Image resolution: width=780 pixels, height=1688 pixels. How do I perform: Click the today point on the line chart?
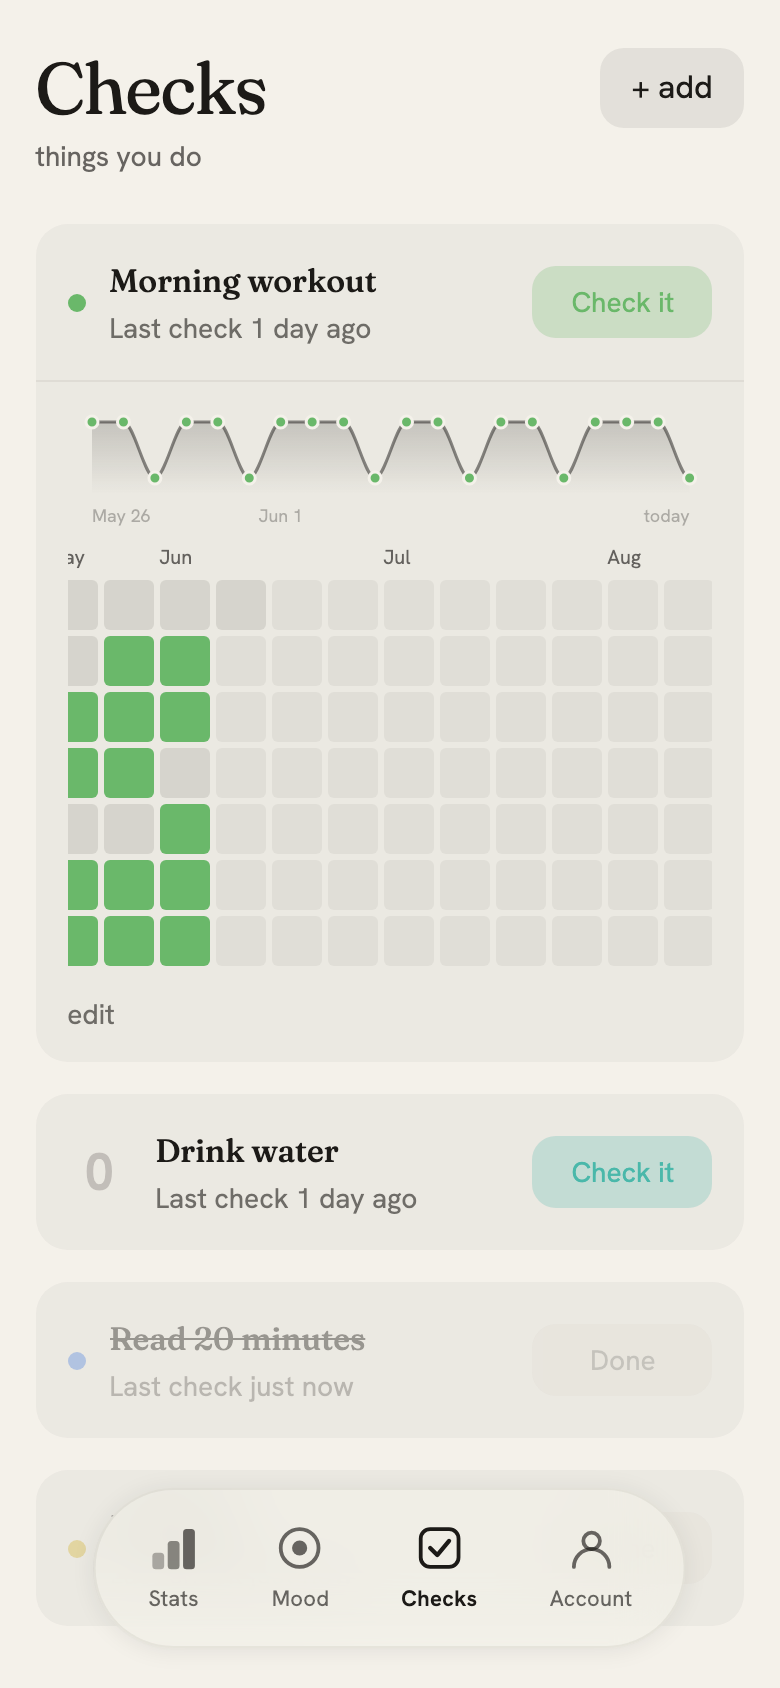689,478
